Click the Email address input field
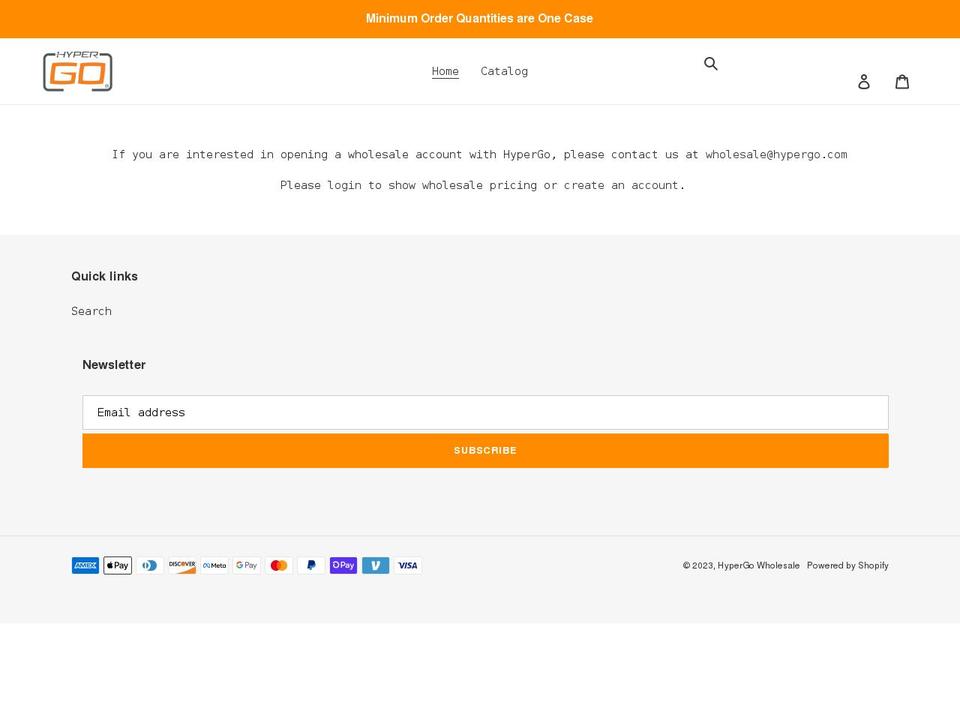This screenshot has height=720, width=960. coord(485,412)
